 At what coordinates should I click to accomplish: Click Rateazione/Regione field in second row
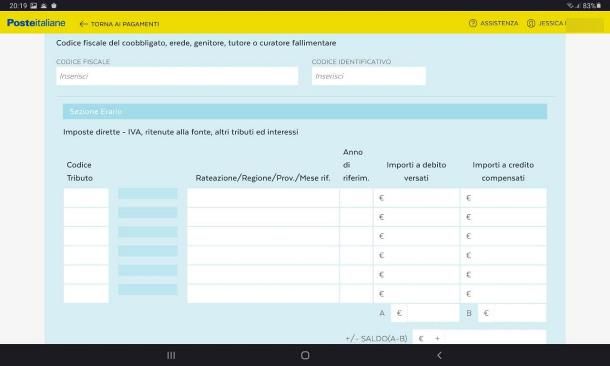pyautogui.click(x=263, y=217)
